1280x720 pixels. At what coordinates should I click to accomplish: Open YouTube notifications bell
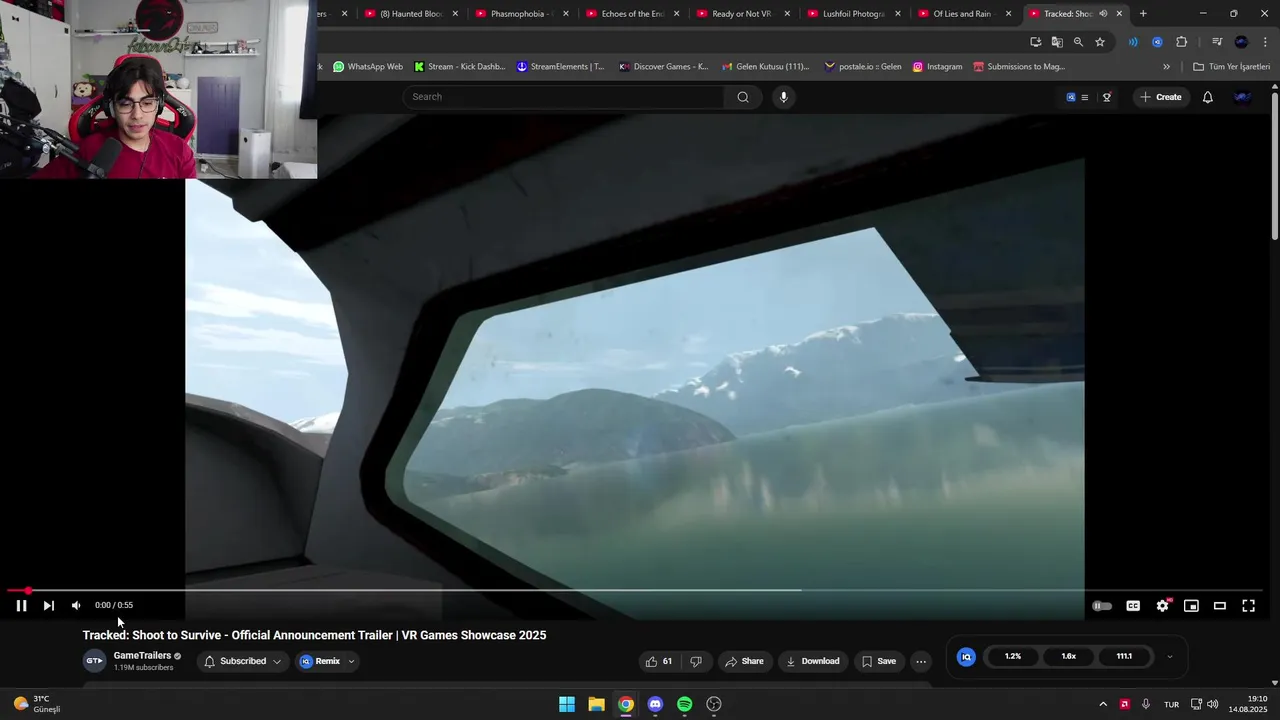(x=1207, y=97)
